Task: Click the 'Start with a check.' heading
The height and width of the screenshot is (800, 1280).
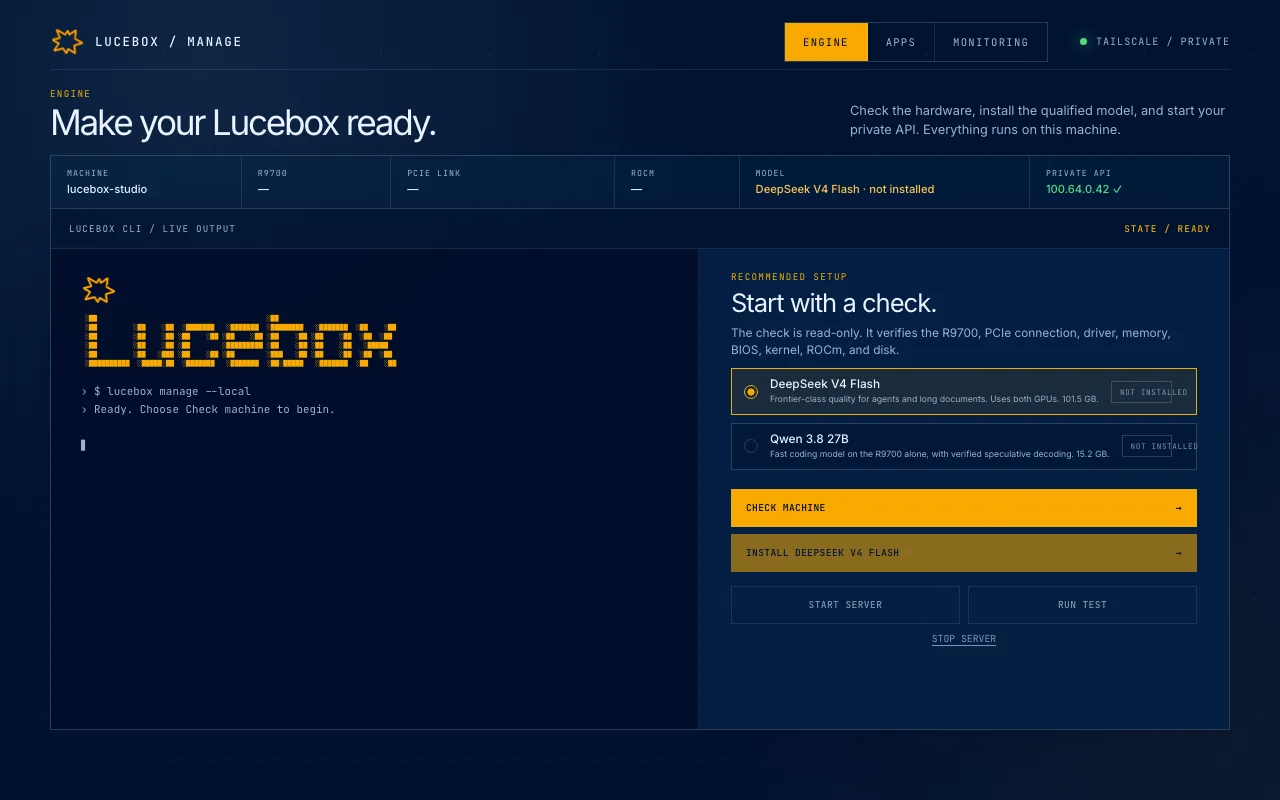Action: 834,303
